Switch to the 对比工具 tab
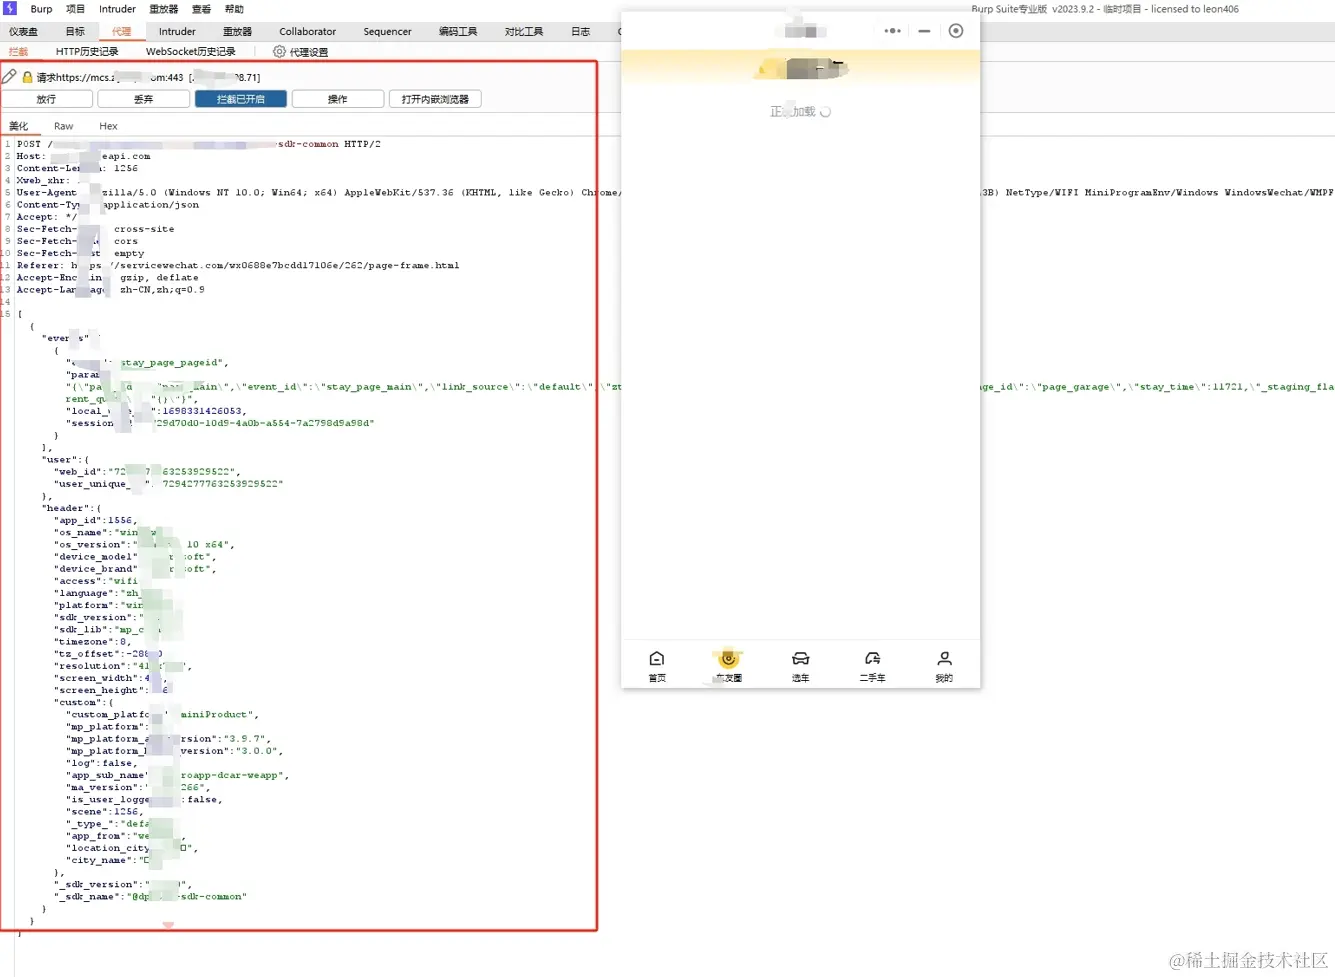This screenshot has width=1335, height=977. pyautogui.click(x=524, y=31)
